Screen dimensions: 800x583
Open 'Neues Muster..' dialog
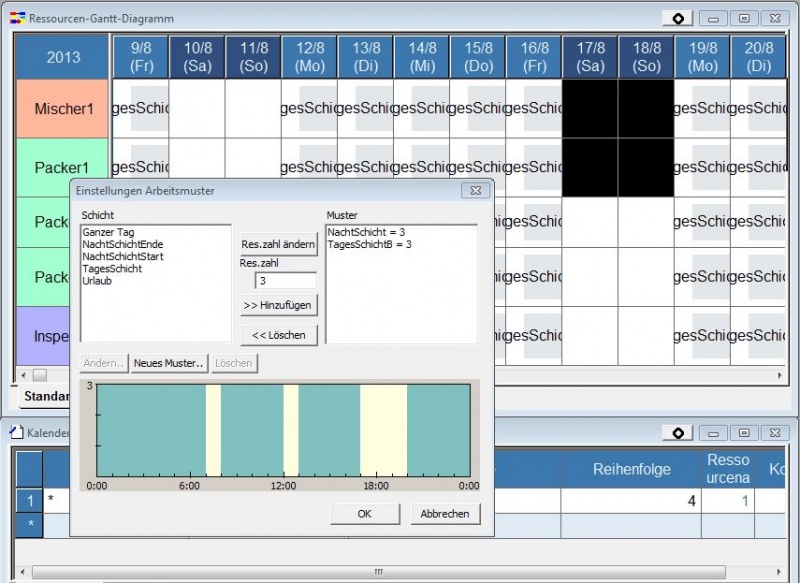point(169,363)
